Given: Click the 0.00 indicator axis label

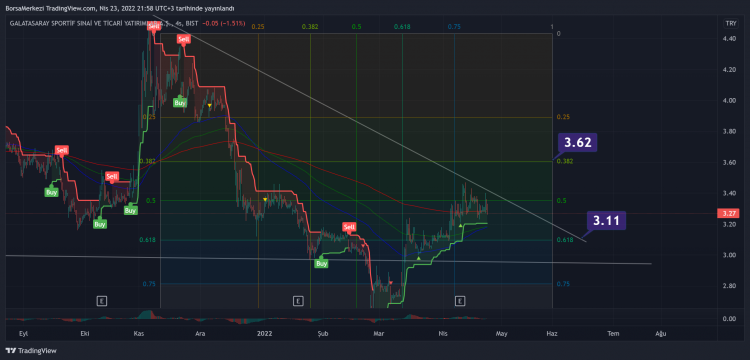Looking at the screenshot, I should click(729, 318).
